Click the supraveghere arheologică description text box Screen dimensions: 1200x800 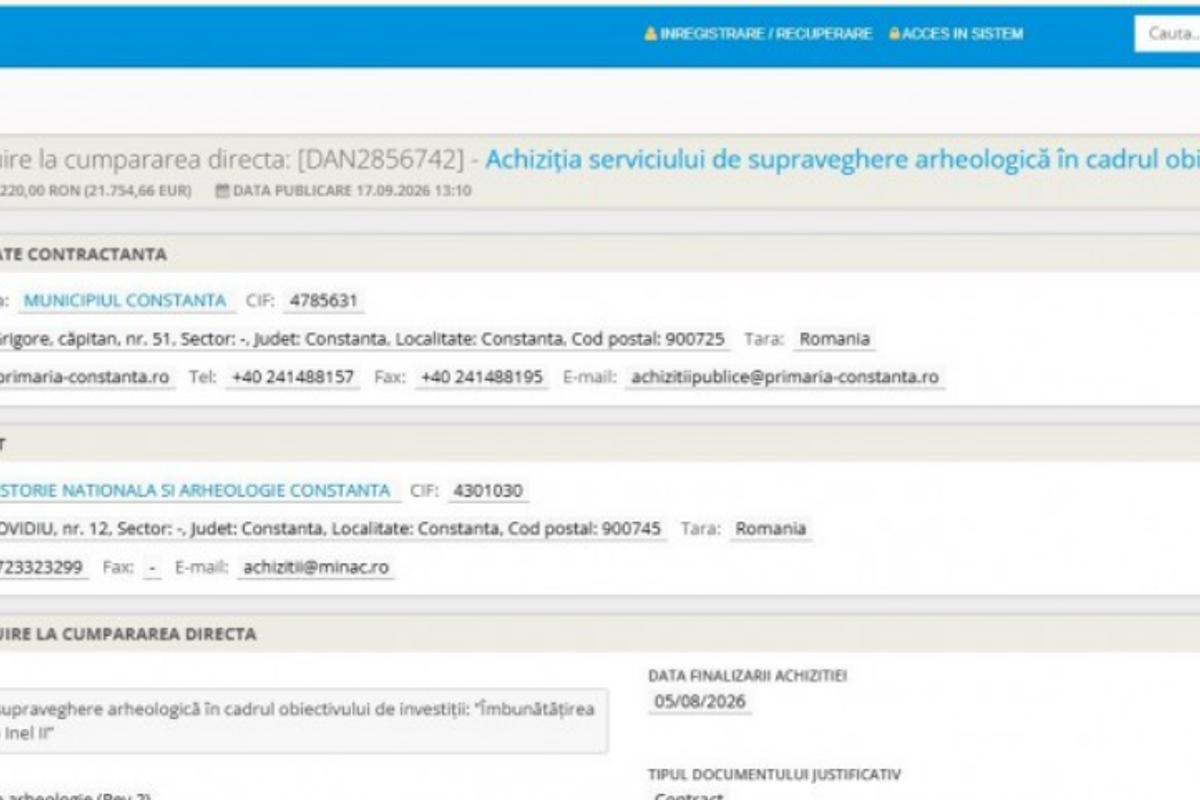[302, 721]
